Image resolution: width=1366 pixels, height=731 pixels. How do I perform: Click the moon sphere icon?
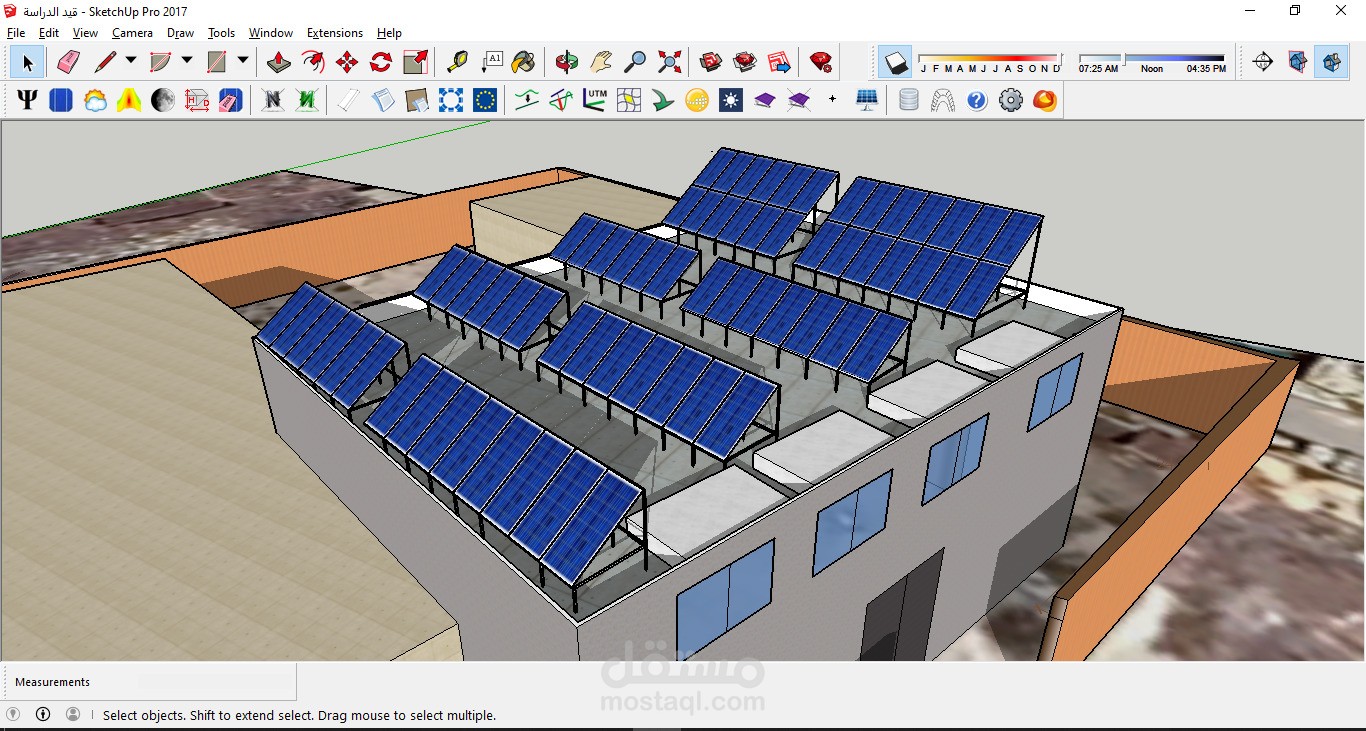(163, 100)
